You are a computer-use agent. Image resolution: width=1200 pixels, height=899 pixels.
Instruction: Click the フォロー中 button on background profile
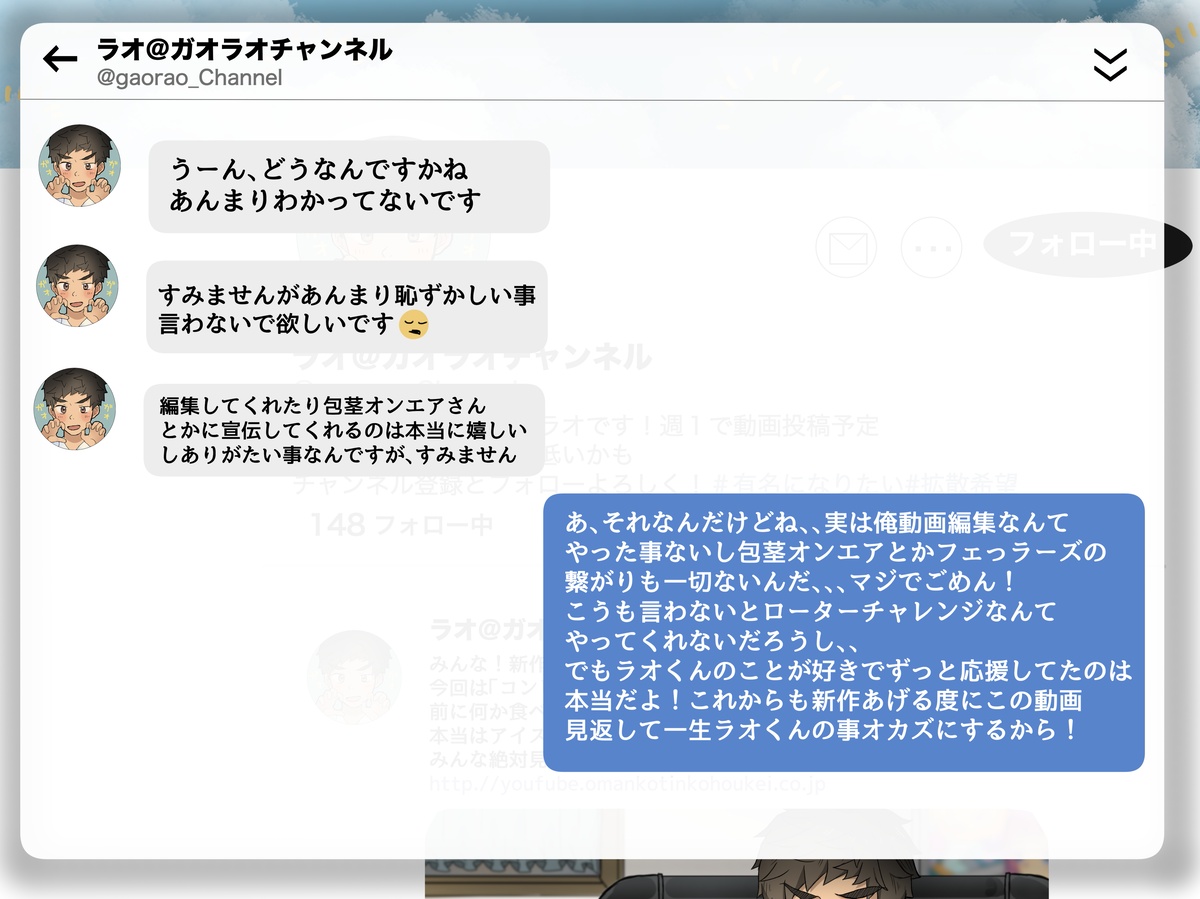tap(1089, 244)
